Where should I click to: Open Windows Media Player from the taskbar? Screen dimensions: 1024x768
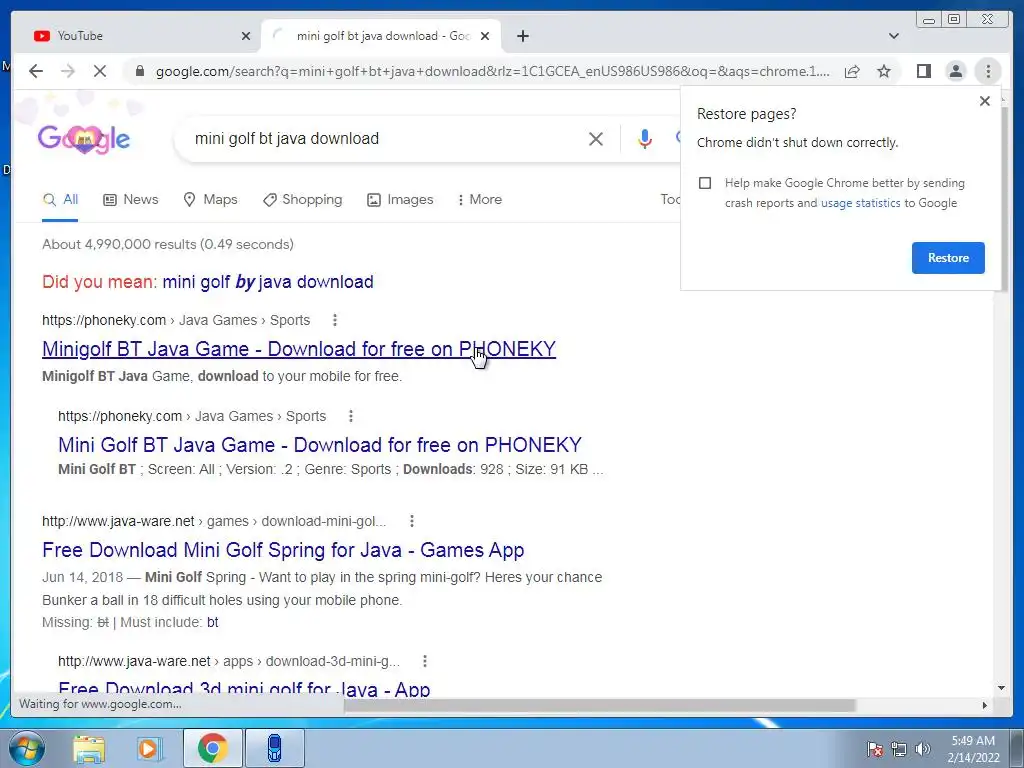(150, 748)
